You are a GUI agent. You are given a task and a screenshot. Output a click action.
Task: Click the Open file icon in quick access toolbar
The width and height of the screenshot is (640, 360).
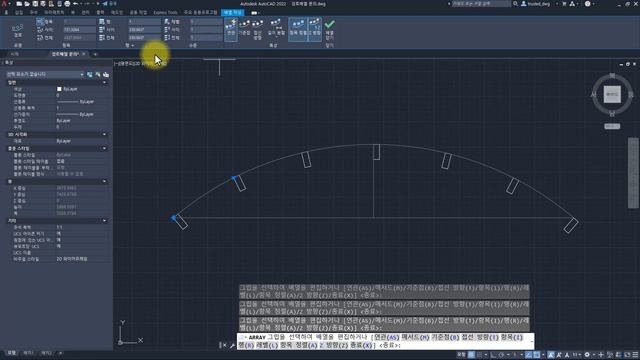click(x=27, y=4)
